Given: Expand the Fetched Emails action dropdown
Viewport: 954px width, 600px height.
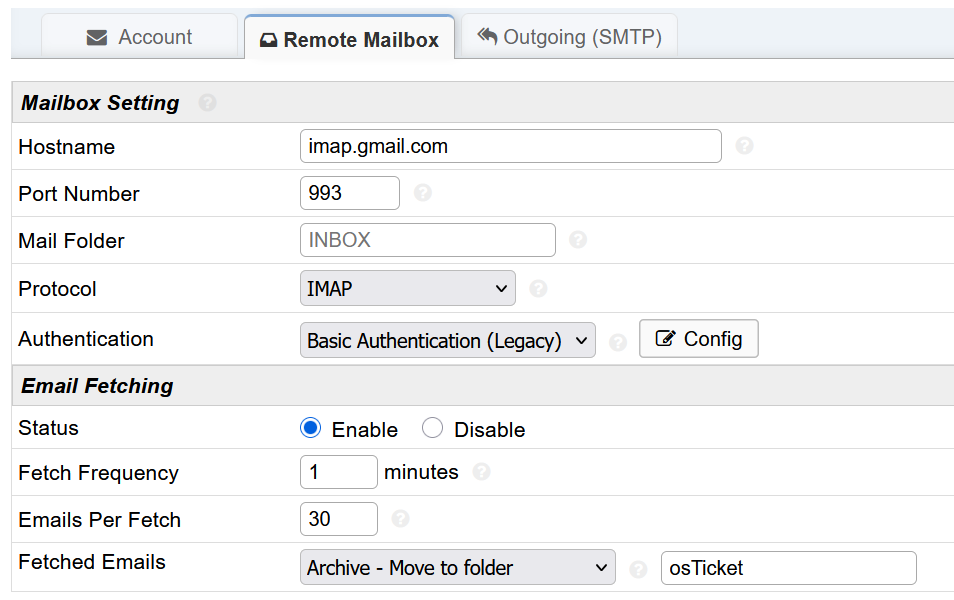Looking at the screenshot, I should click(x=457, y=567).
